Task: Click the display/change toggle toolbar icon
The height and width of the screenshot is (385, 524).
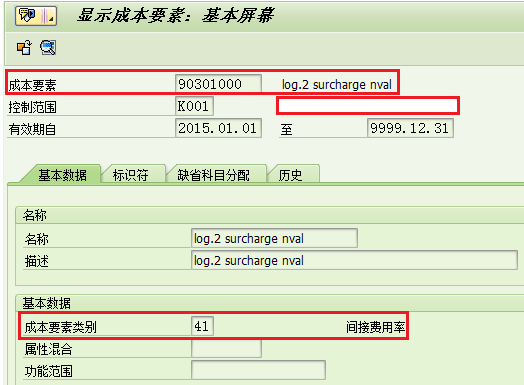Action: tap(24, 48)
